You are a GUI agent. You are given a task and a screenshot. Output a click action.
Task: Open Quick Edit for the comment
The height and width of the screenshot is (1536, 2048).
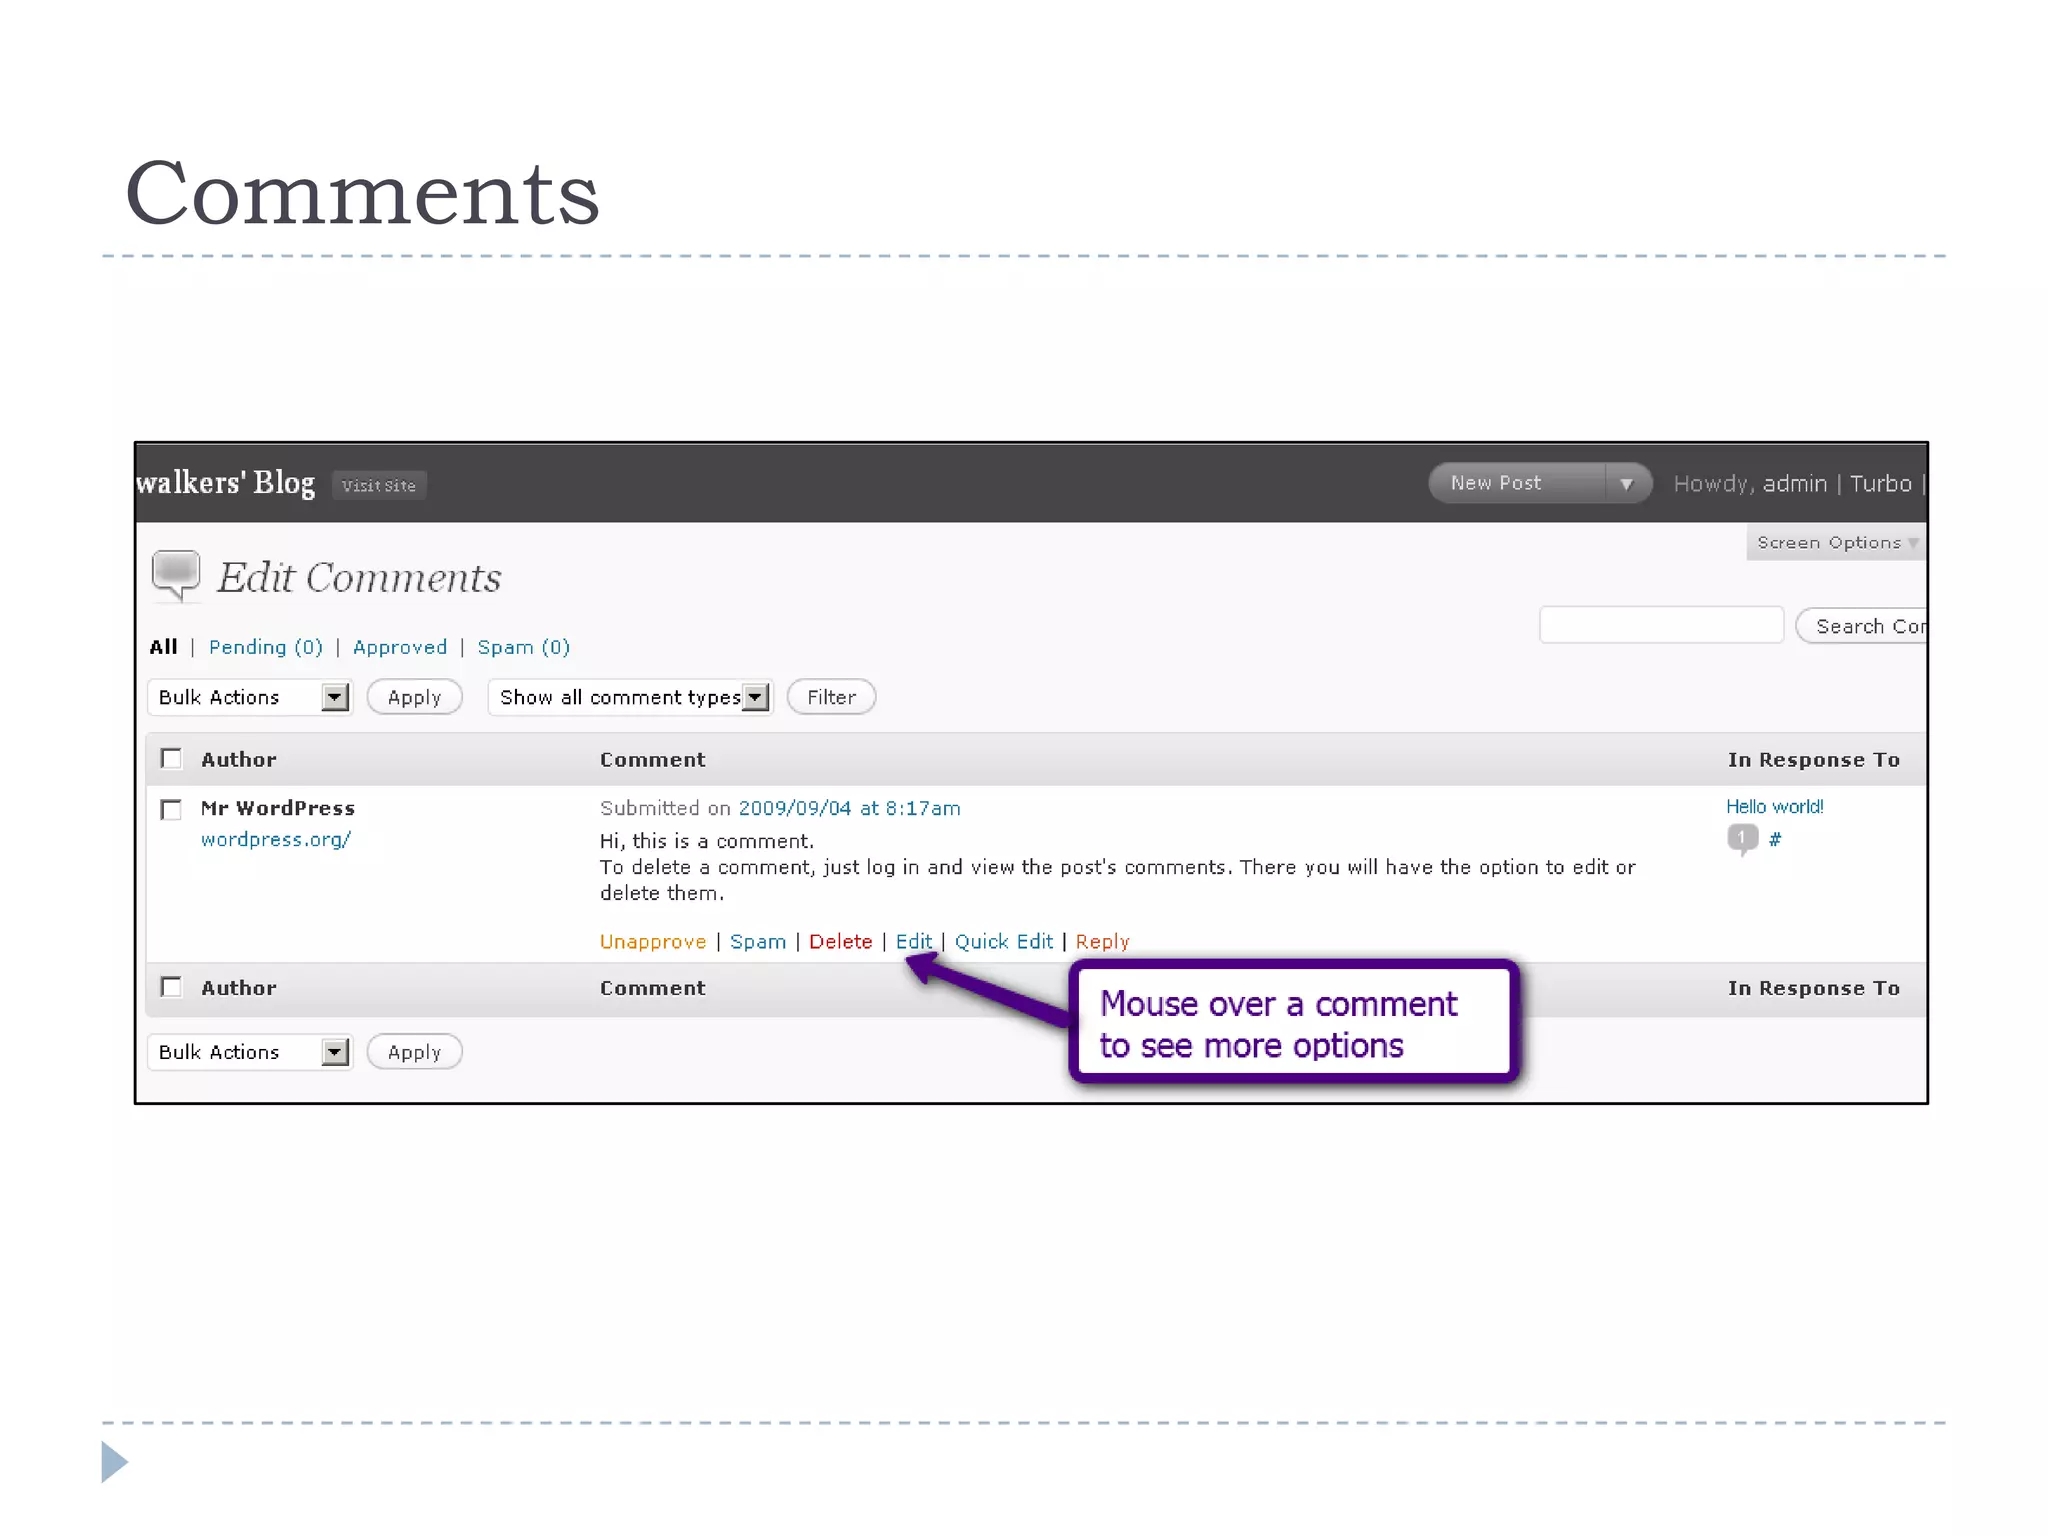(x=1004, y=942)
